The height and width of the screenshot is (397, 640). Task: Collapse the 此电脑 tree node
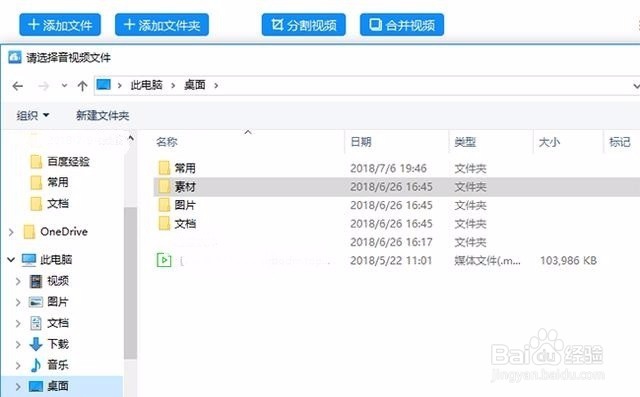(x=11, y=259)
